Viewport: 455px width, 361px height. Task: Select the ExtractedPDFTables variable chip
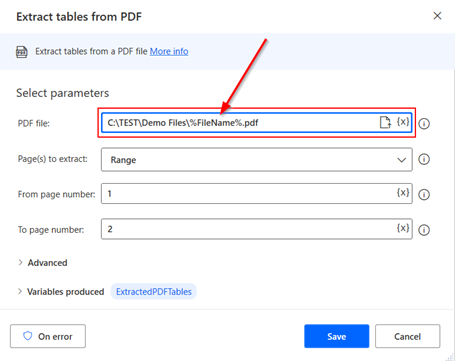(154, 292)
